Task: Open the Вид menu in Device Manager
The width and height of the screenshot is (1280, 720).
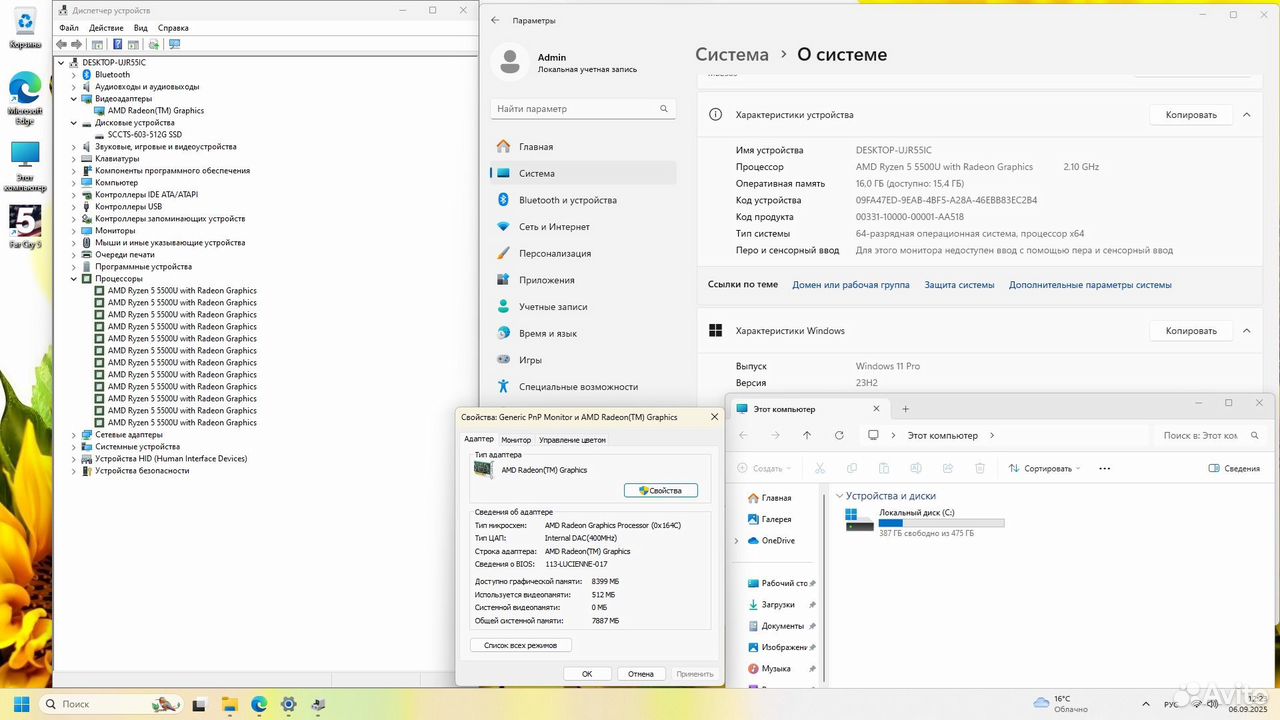Action: pyautogui.click(x=141, y=28)
